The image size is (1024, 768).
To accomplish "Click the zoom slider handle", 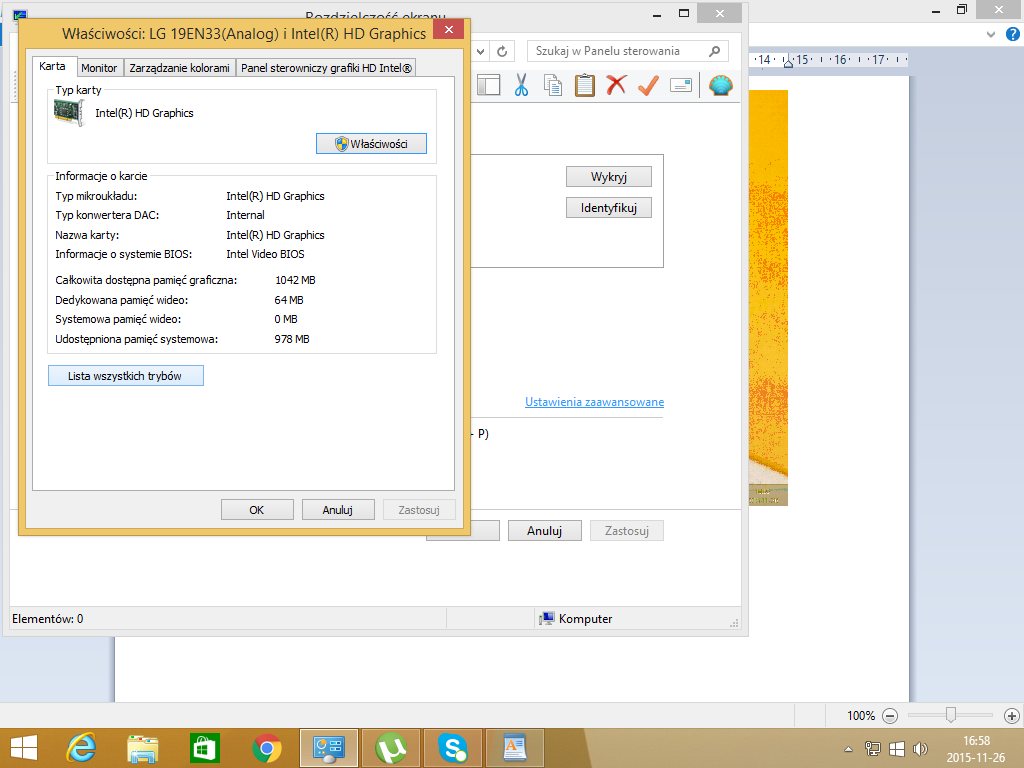I will click(951, 715).
